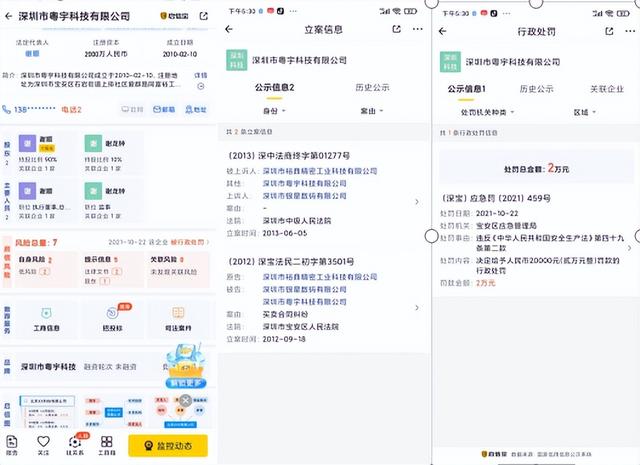Select the 深圳市宝安区人民法院 court text

301,327
